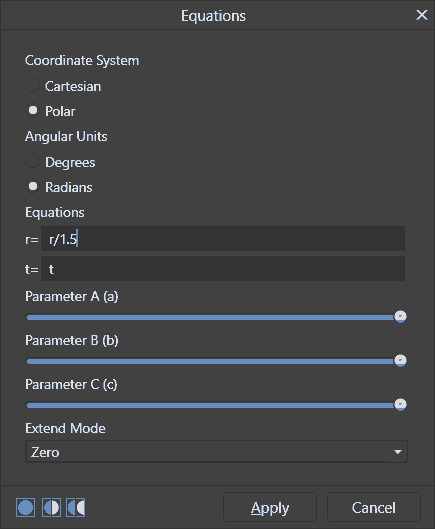
Task: Click the Equations dialog title bar
Action: [x=213, y=16]
